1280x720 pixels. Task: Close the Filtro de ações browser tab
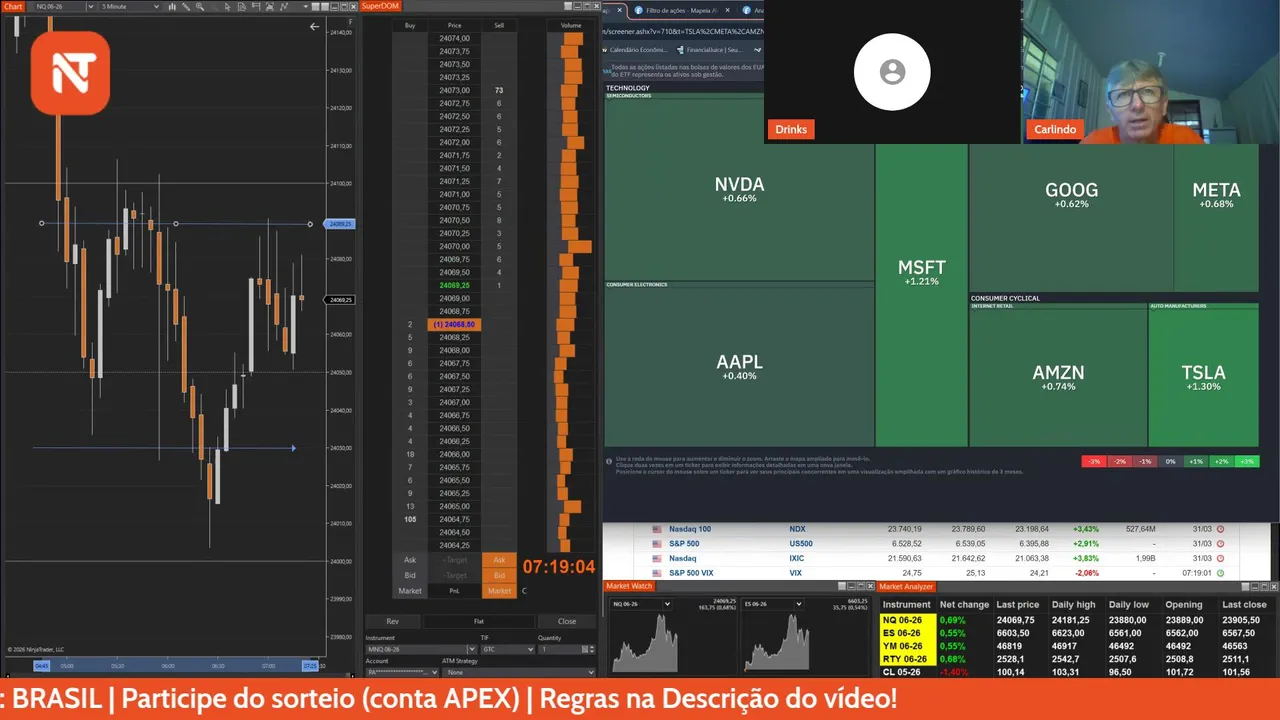727,10
